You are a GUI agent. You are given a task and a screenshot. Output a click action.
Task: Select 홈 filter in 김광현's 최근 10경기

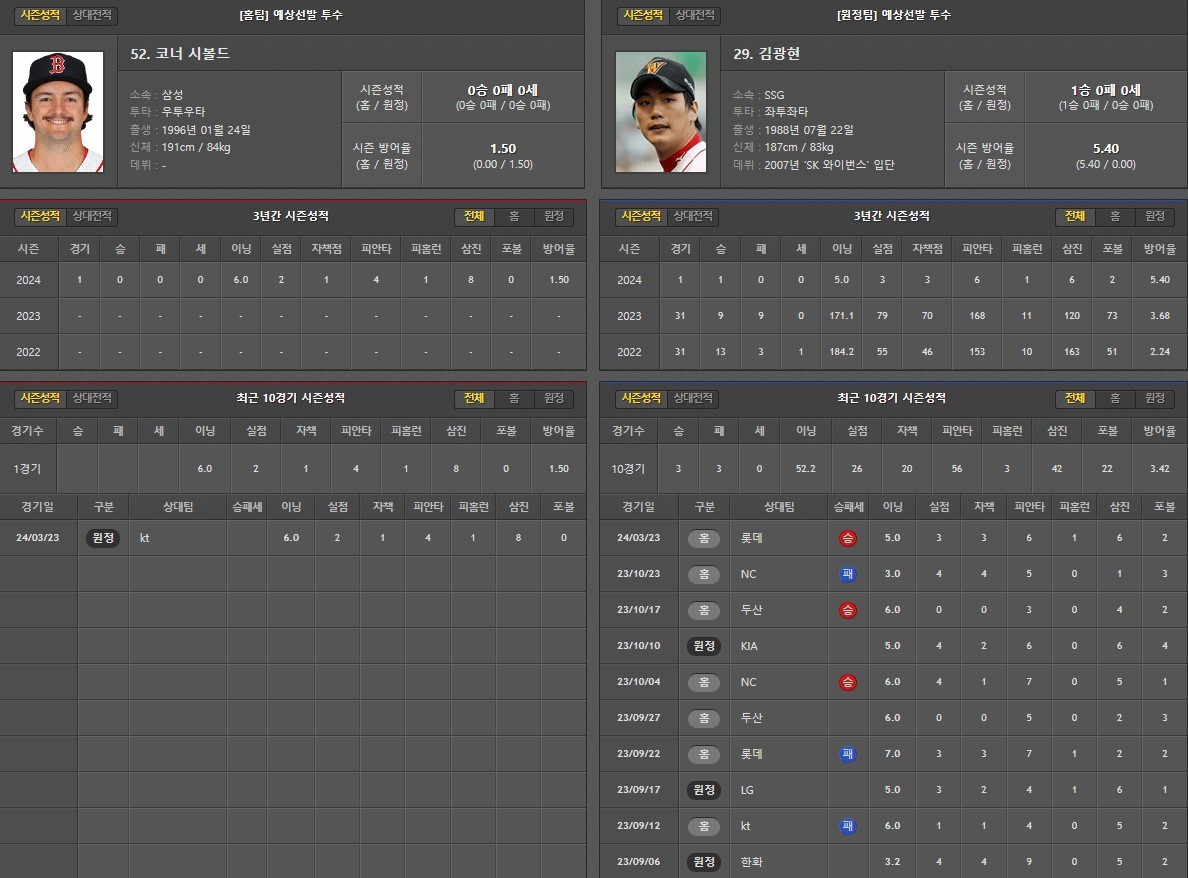(x=1115, y=398)
